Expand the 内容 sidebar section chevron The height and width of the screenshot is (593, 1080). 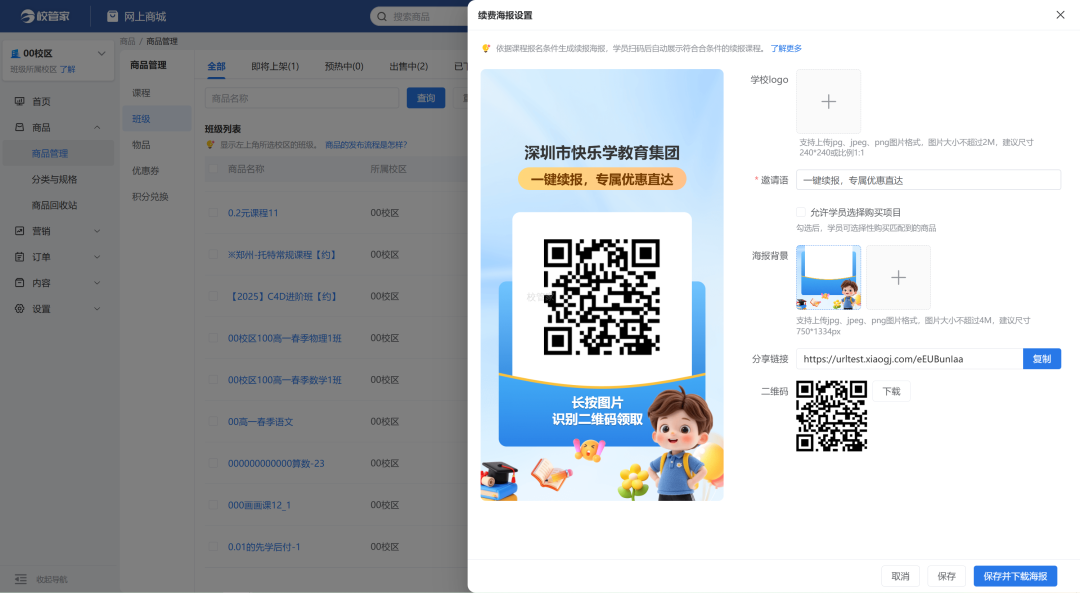97,282
